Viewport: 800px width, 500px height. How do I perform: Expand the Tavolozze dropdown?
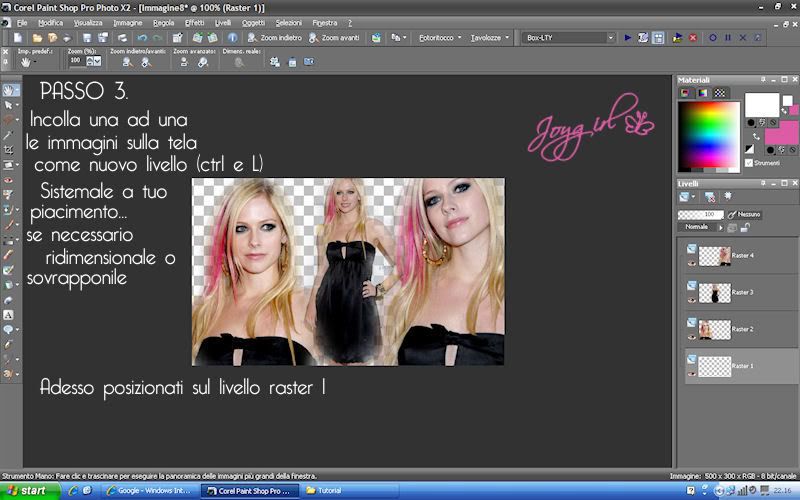click(507, 38)
